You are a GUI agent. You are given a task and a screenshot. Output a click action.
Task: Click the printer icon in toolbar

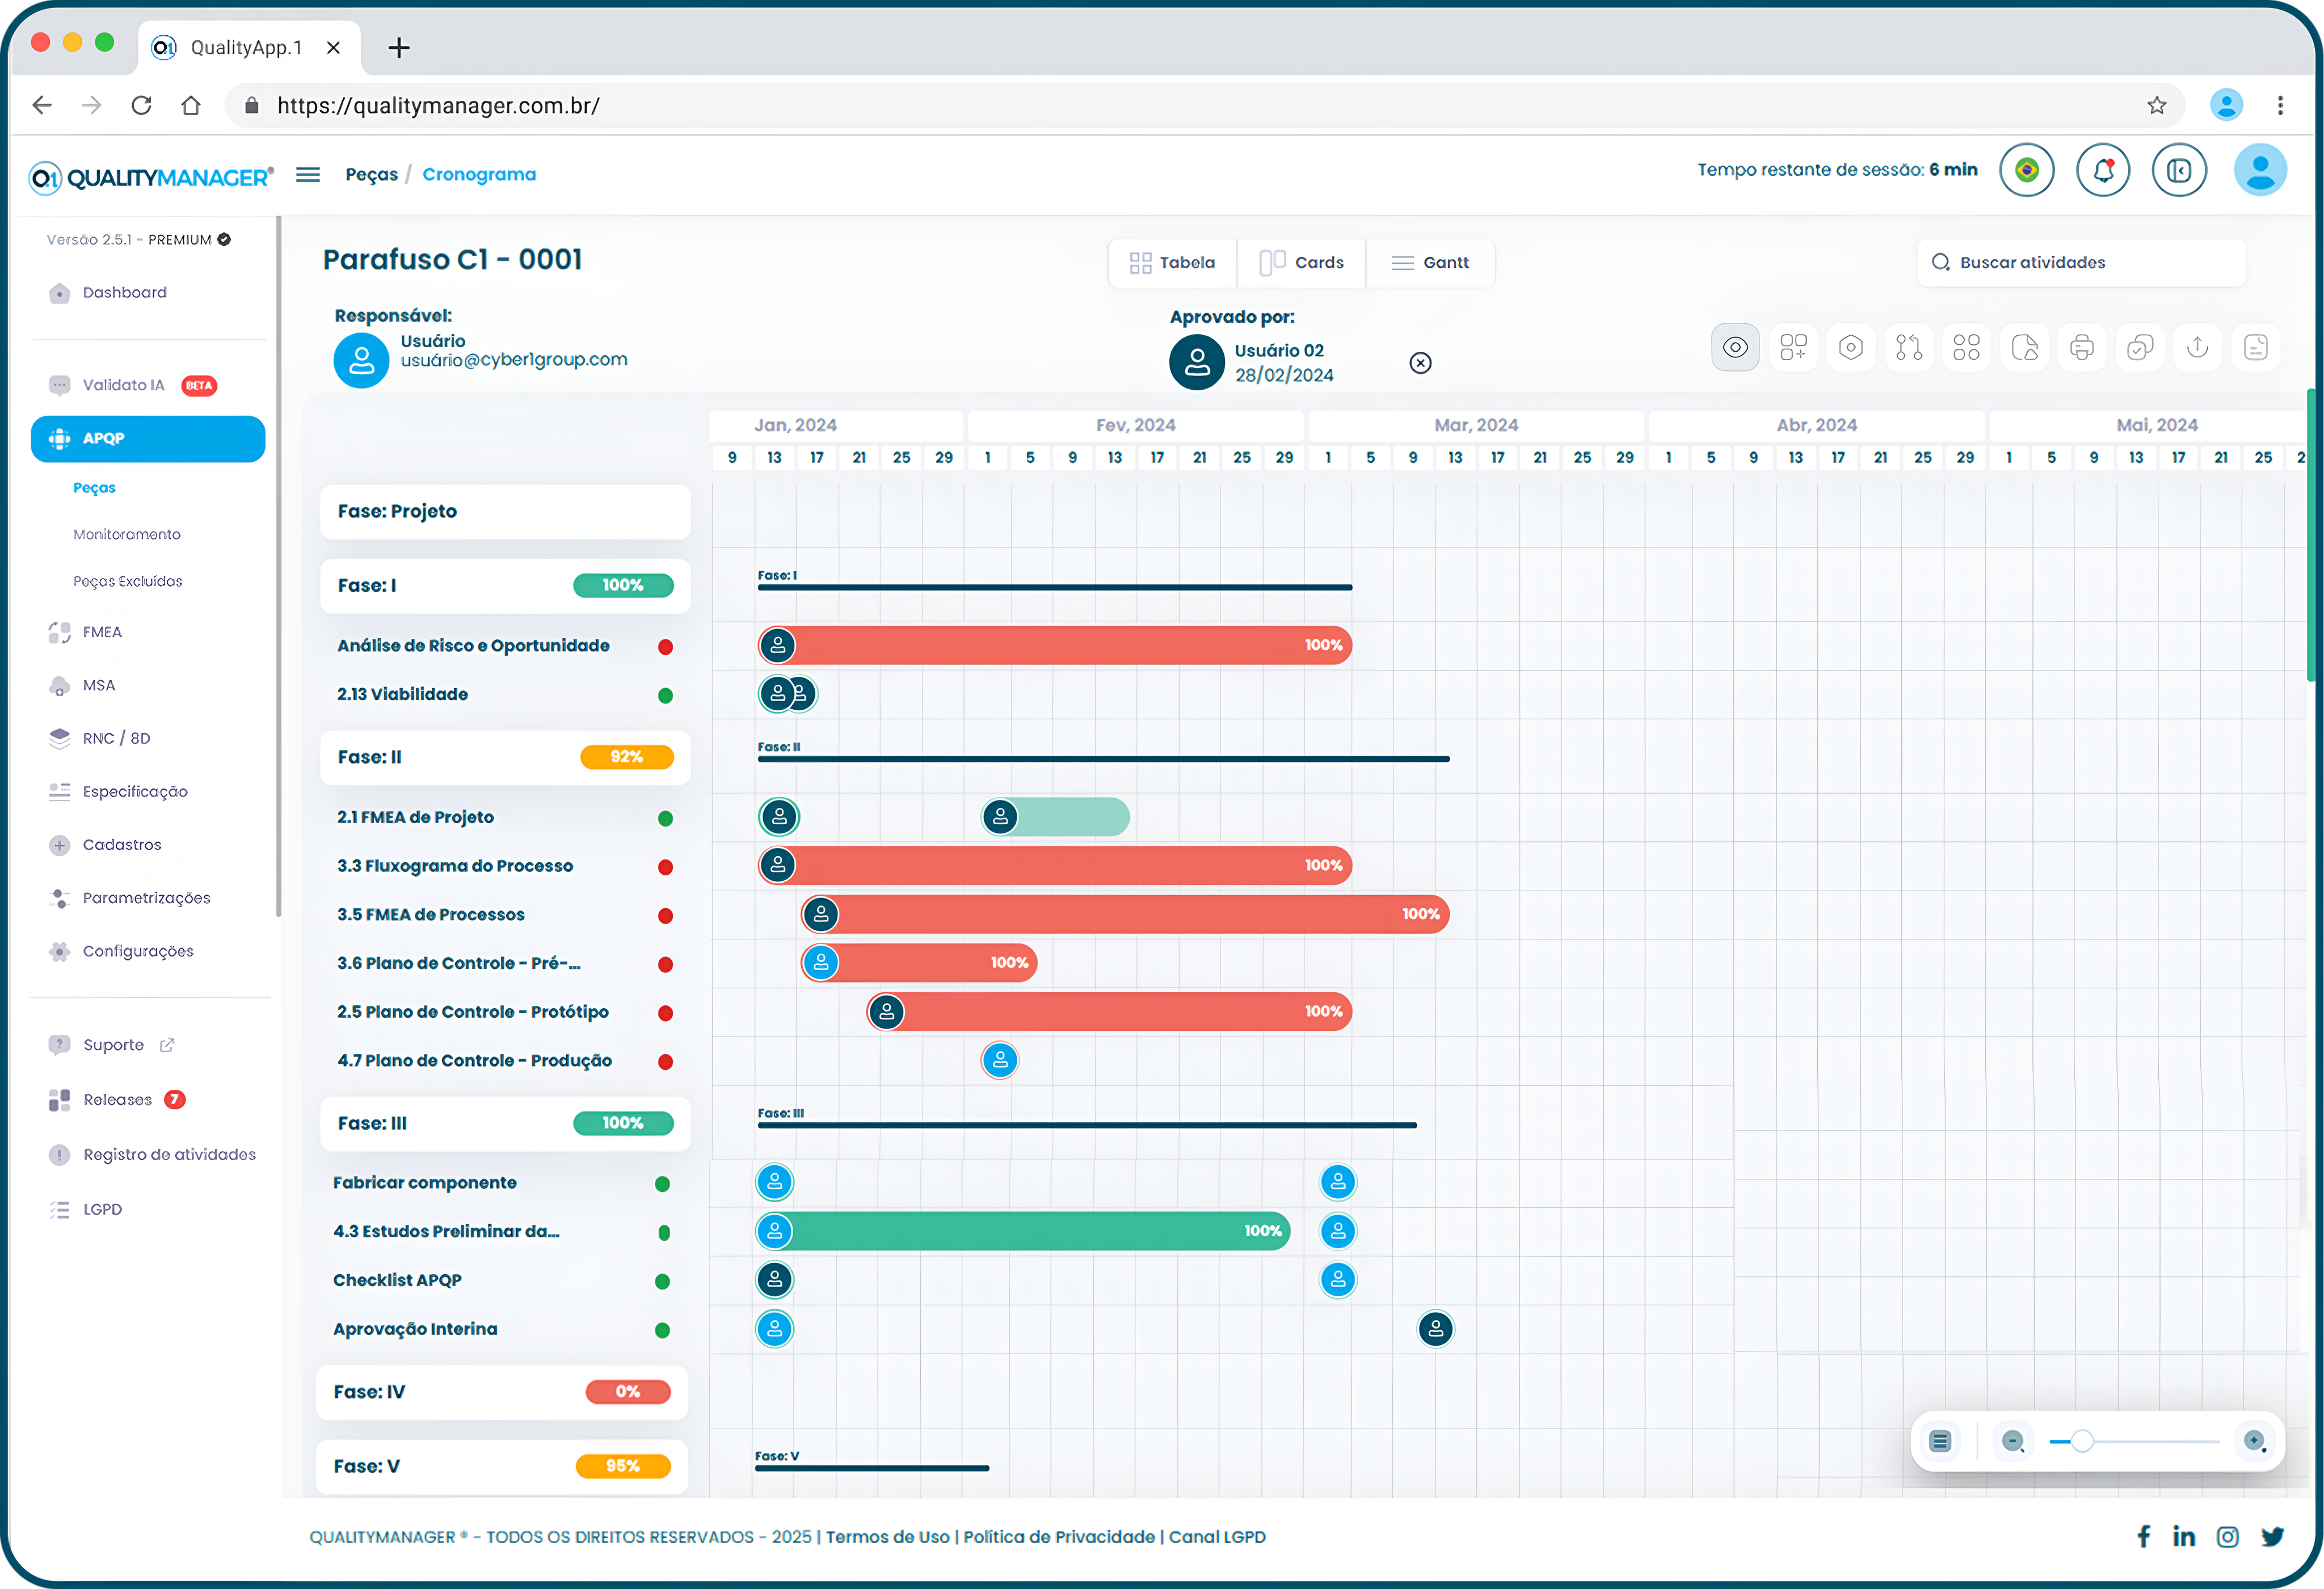pos(2082,347)
